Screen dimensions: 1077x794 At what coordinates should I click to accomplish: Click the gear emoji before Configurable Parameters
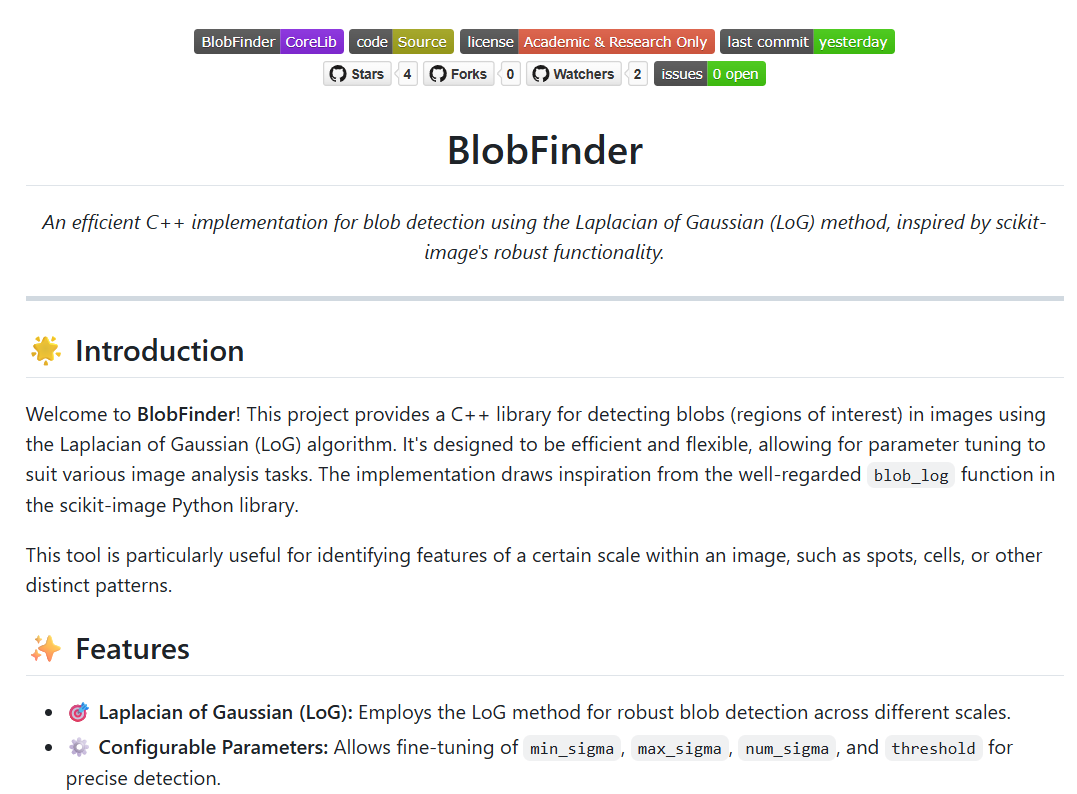tap(79, 747)
